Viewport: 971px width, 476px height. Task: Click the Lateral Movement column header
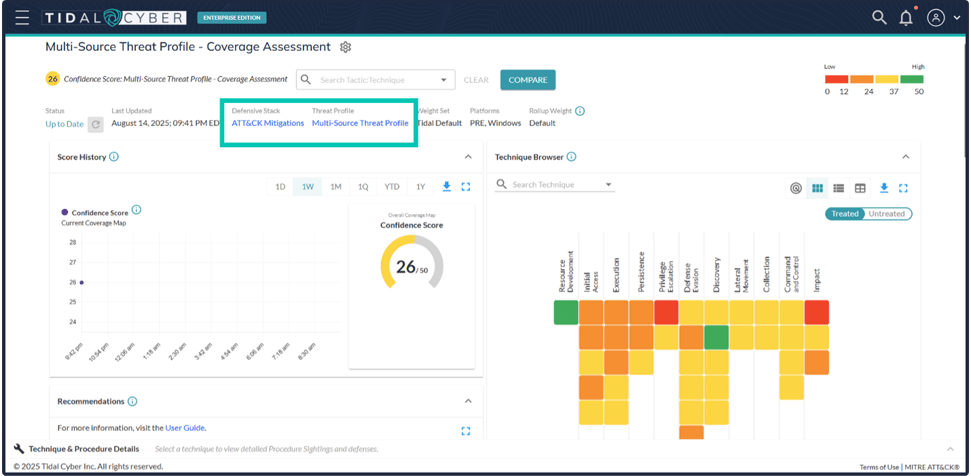tap(742, 275)
